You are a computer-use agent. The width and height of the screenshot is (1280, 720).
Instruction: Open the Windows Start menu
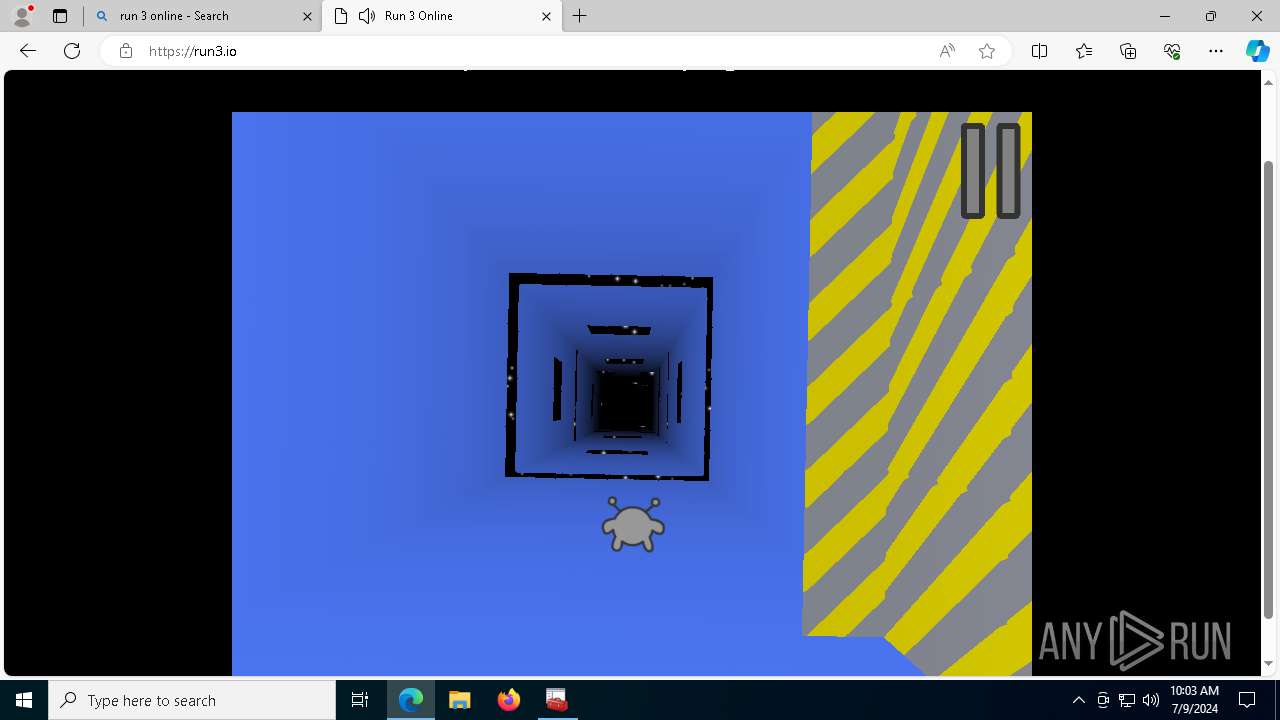tap(24, 700)
